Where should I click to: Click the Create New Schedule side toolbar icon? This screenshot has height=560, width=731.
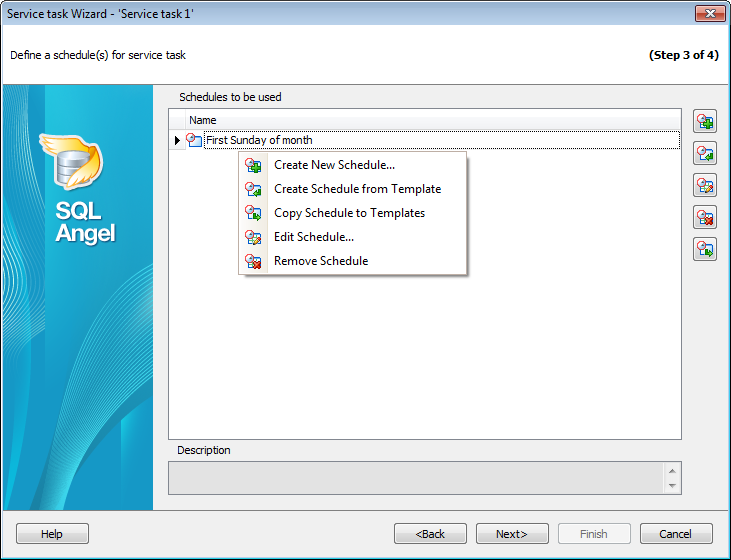[x=705, y=122]
